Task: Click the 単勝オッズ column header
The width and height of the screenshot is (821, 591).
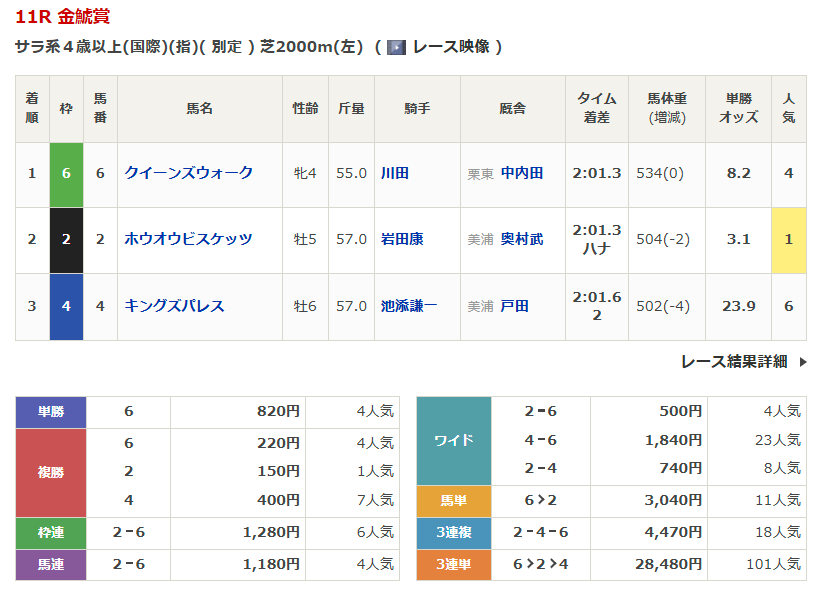Action: tap(739, 108)
